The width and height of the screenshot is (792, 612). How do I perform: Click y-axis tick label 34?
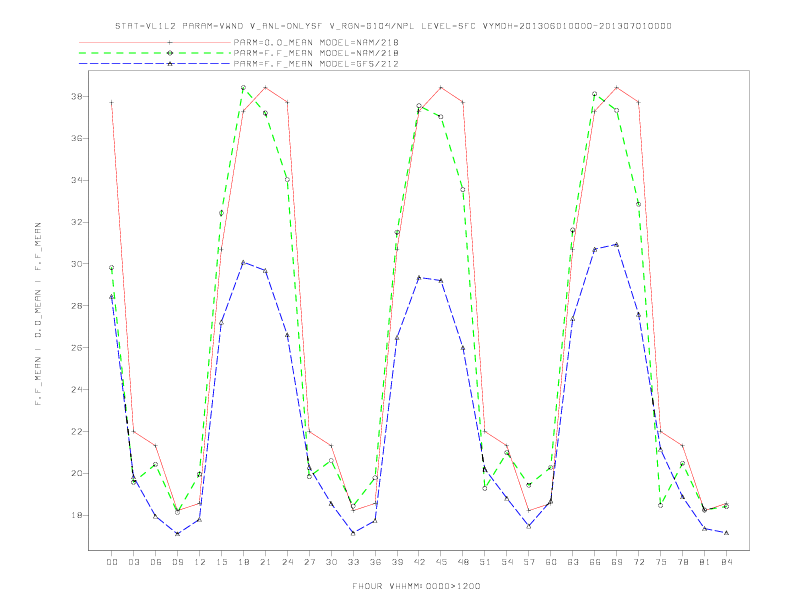coord(77,180)
